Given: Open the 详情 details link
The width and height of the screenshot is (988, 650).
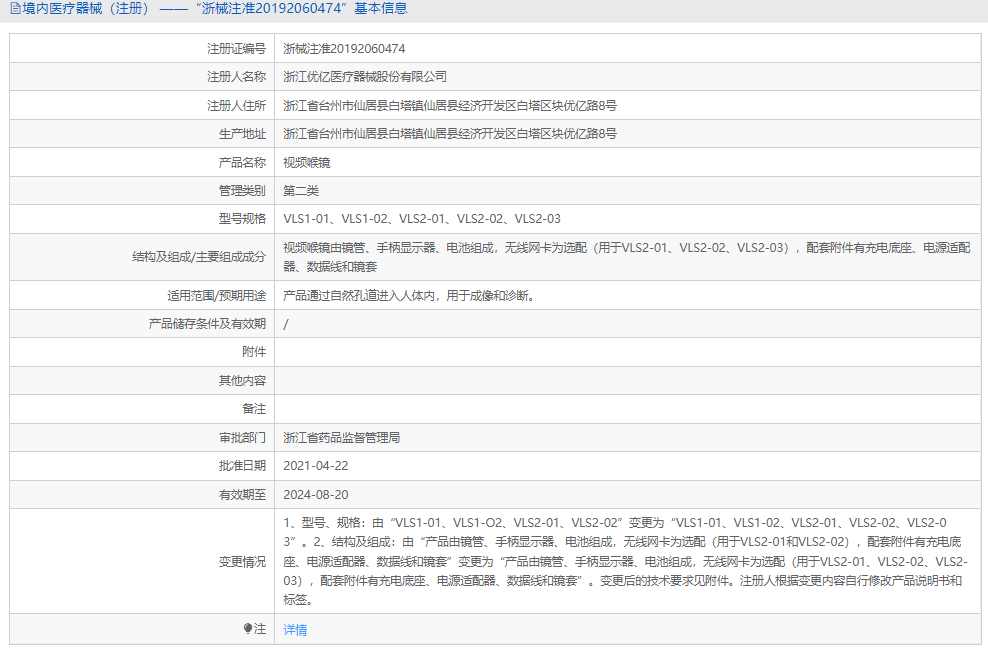Looking at the screenshot, I should tap(296, 629).
